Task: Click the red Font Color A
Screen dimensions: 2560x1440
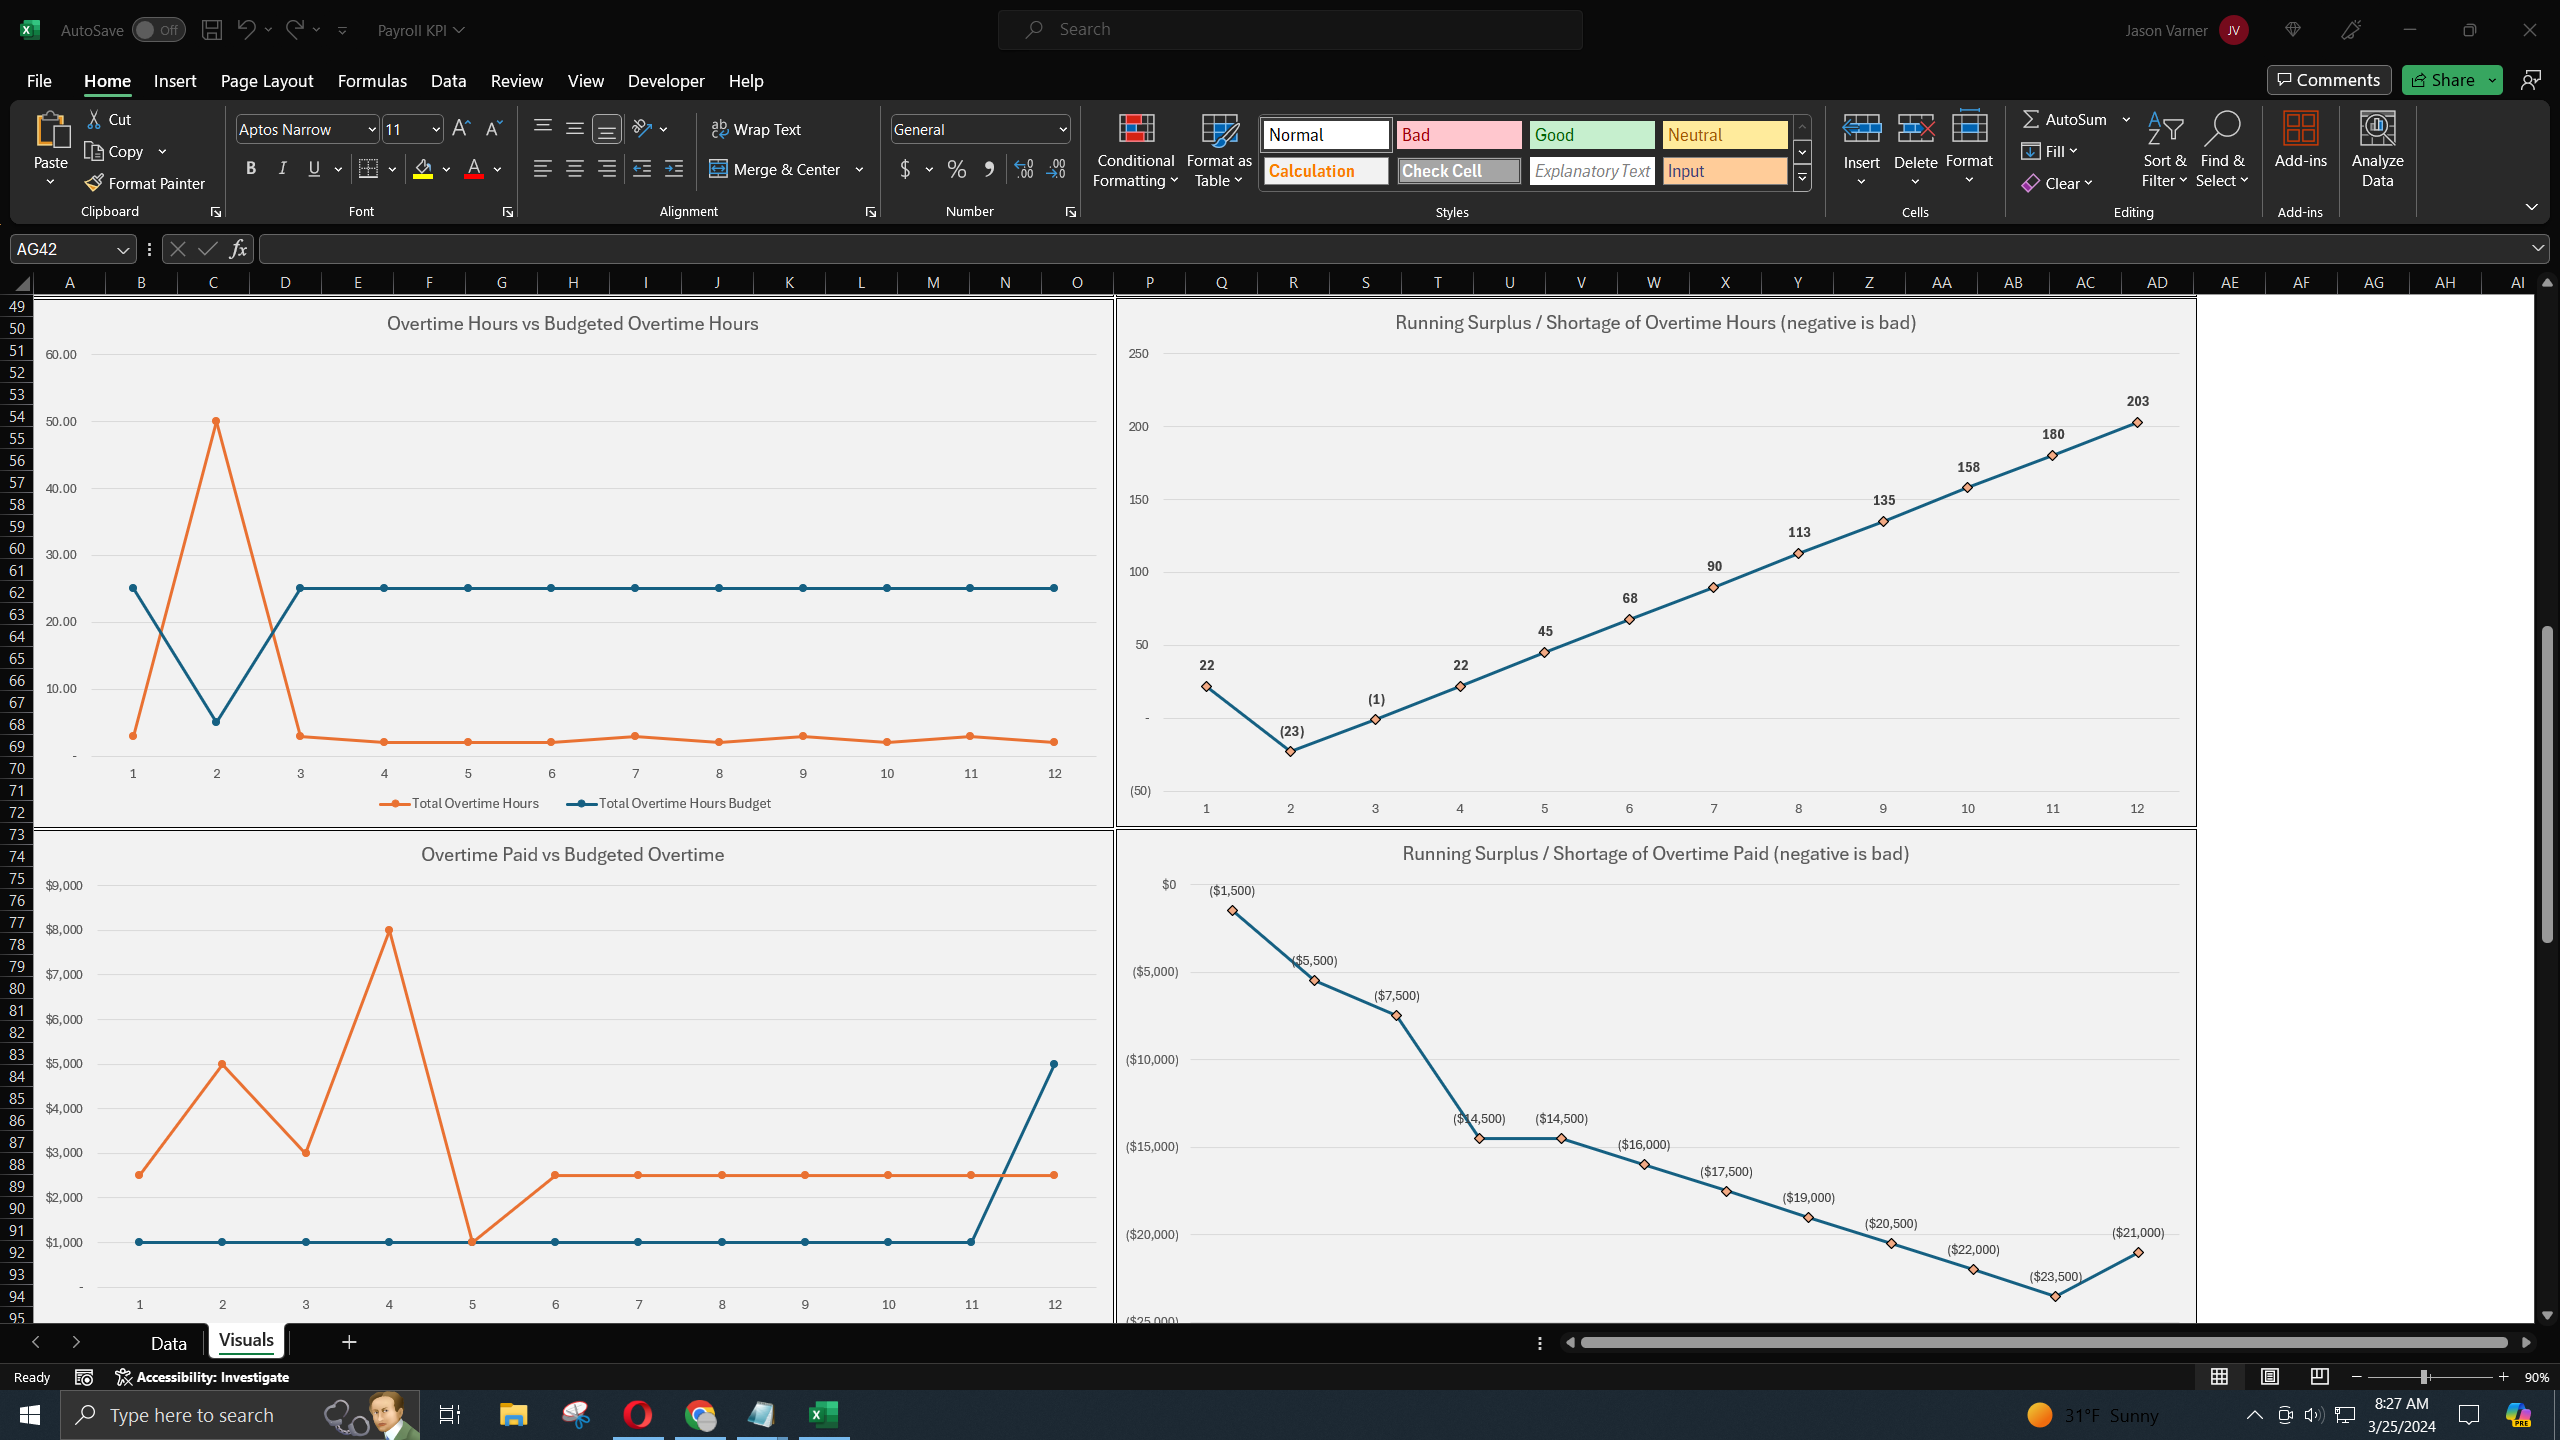Action: click(474, 169)
